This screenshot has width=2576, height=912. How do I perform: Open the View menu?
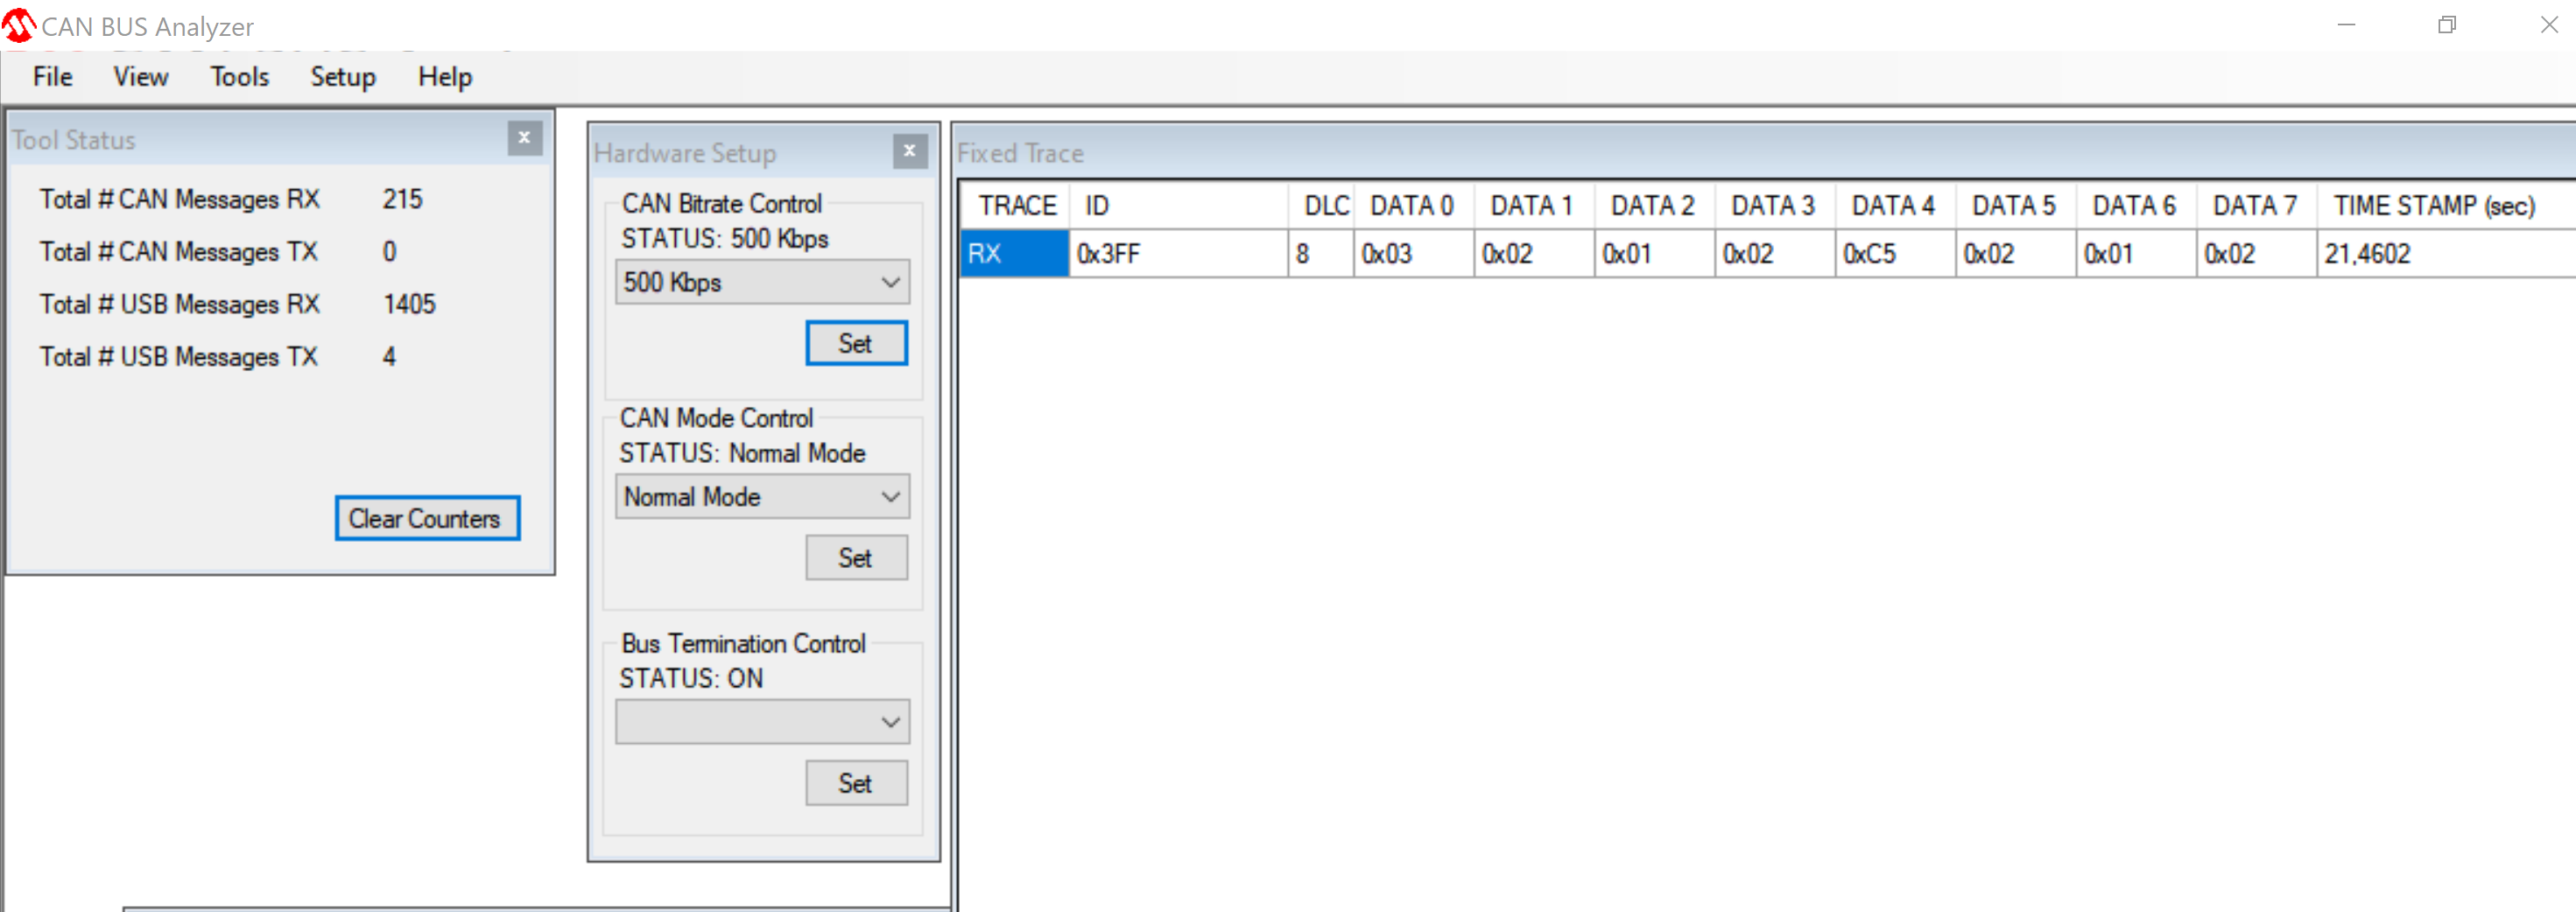(x=139, y=77)
